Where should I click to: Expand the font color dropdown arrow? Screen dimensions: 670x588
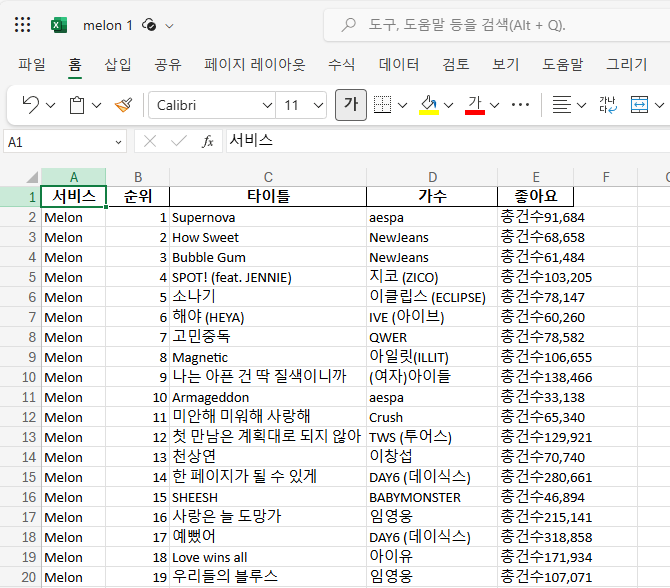[x=494, y=105]
